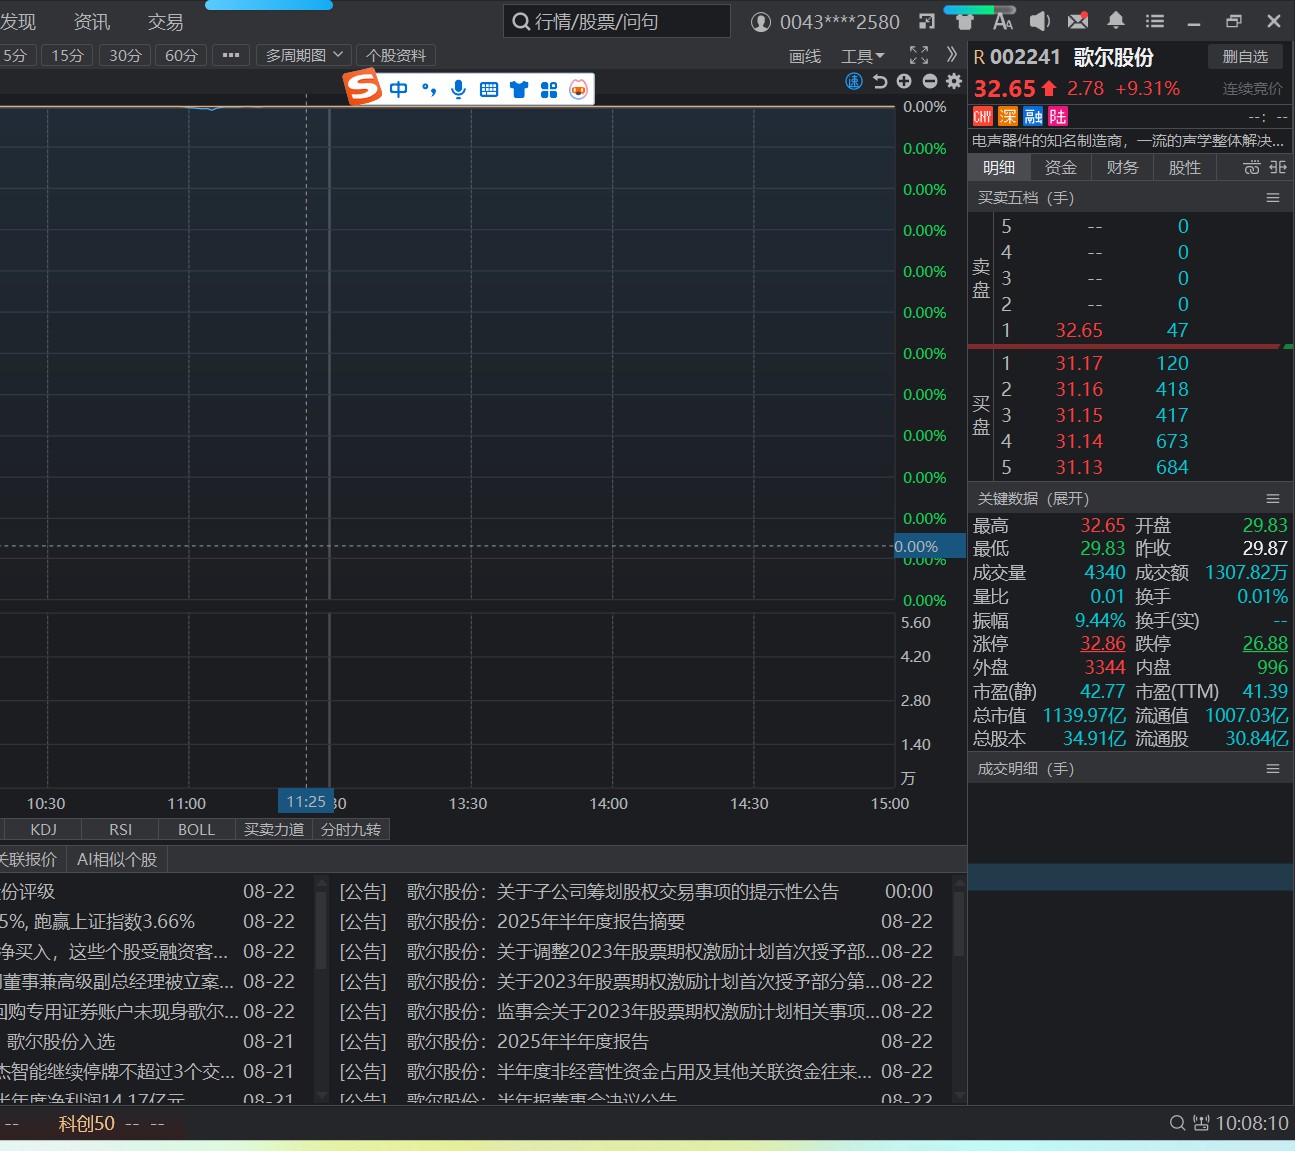
Task: Zoom out chart with minus icon
Action: [930, 81]
